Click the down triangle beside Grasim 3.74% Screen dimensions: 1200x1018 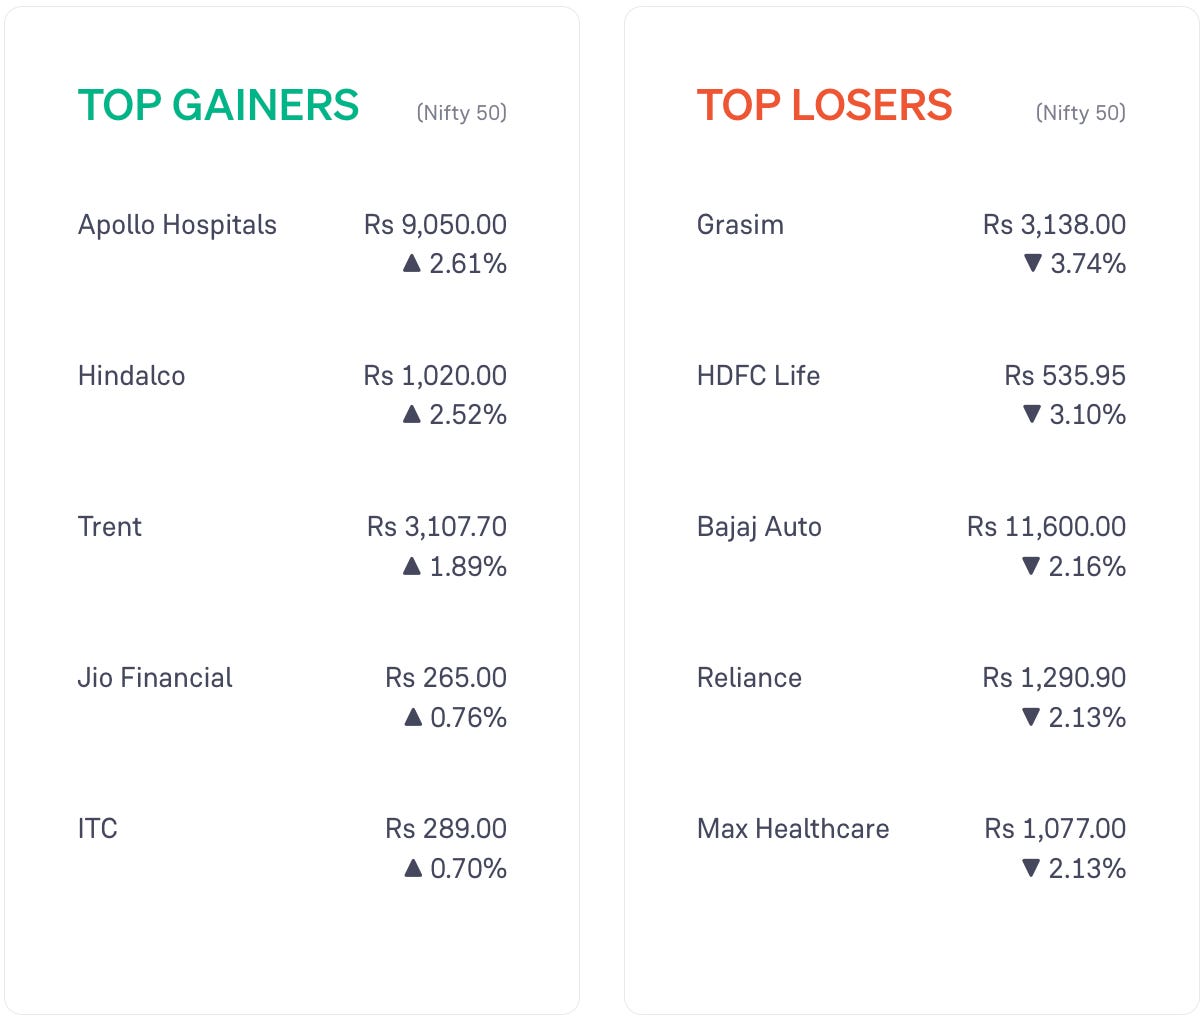click(1033, 263)
